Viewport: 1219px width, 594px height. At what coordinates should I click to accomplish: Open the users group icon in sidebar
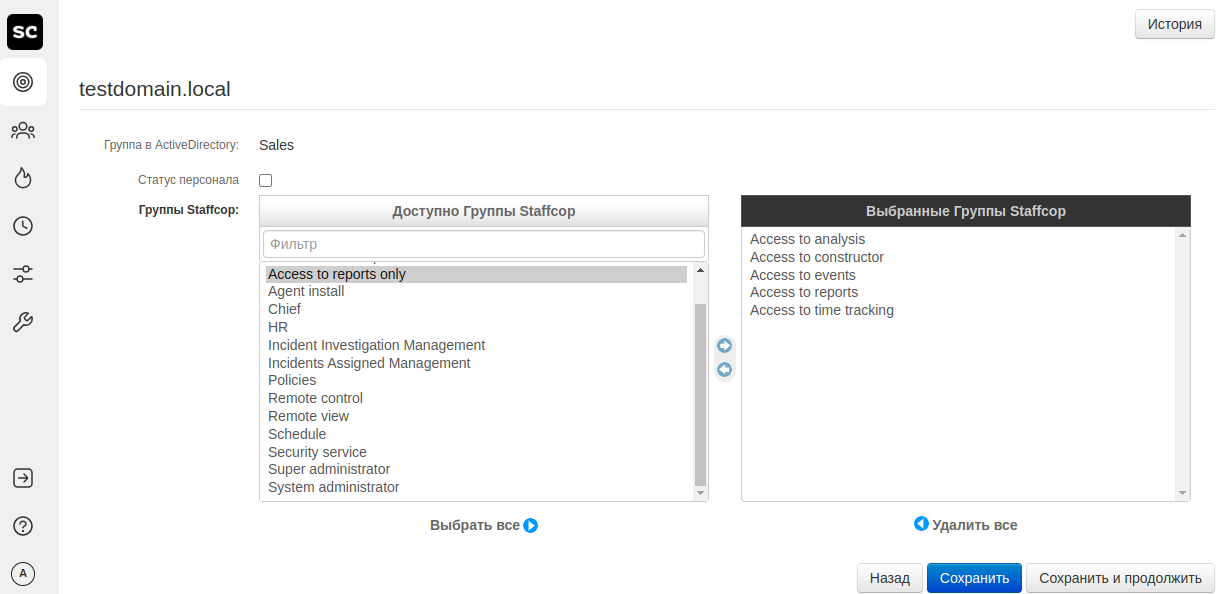(x=24, y=130)
